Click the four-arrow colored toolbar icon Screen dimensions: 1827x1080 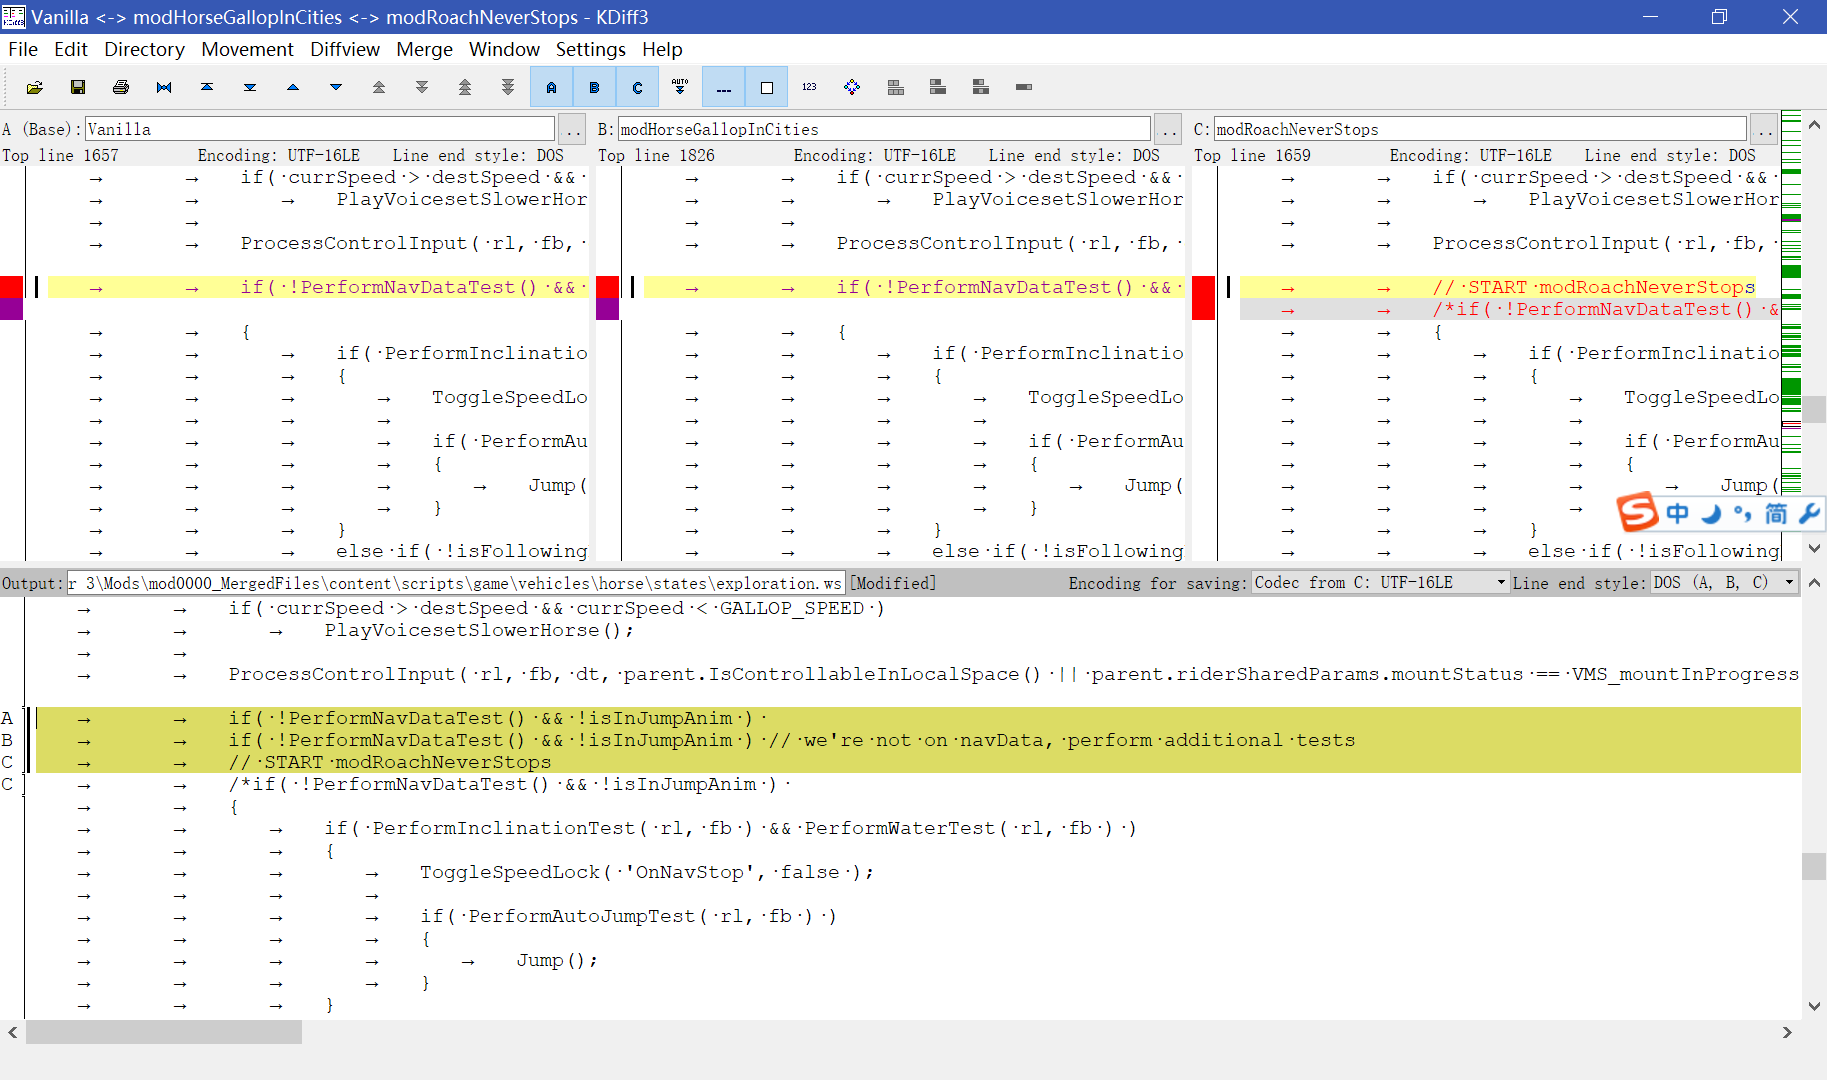point(852,88)
